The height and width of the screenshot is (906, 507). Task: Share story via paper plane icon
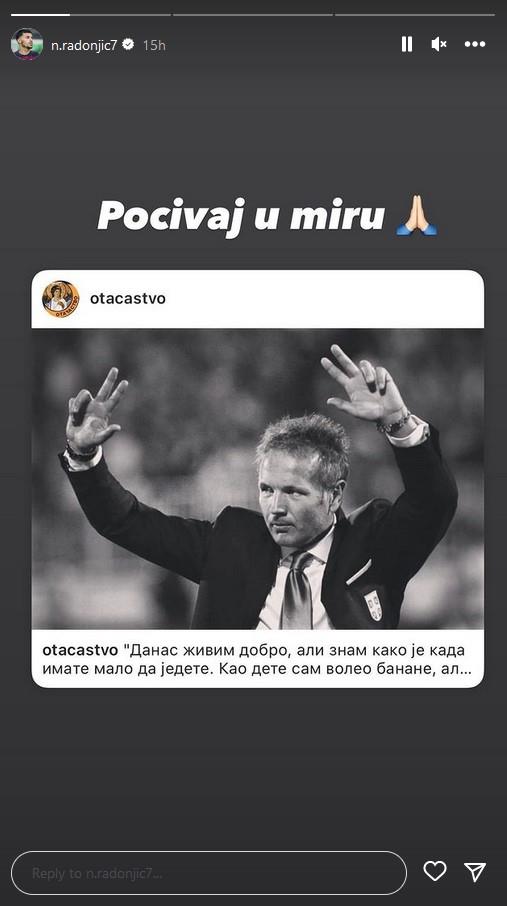pyautogui.click(x=475, y=871)
